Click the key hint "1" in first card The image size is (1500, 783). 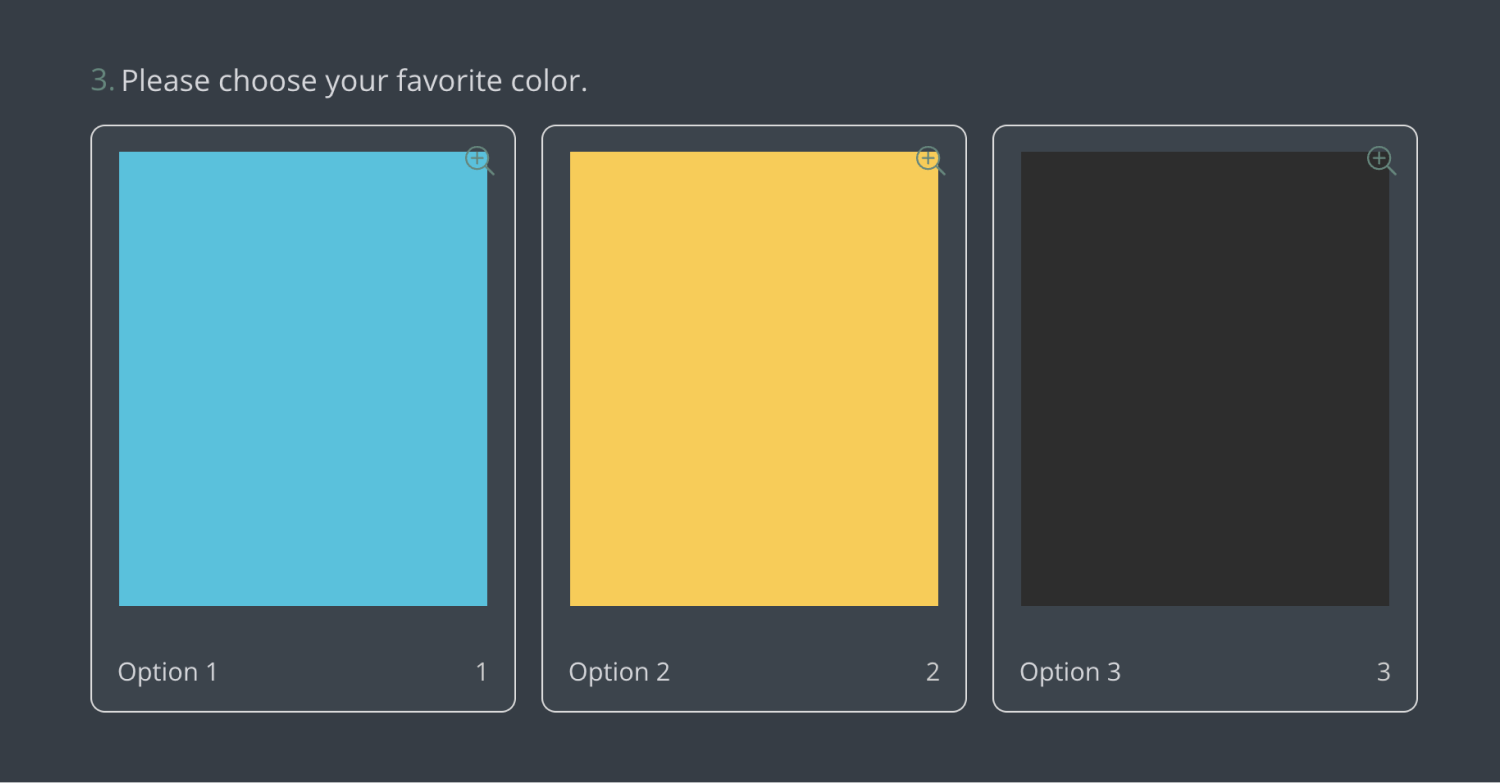(x=481, y=672)
